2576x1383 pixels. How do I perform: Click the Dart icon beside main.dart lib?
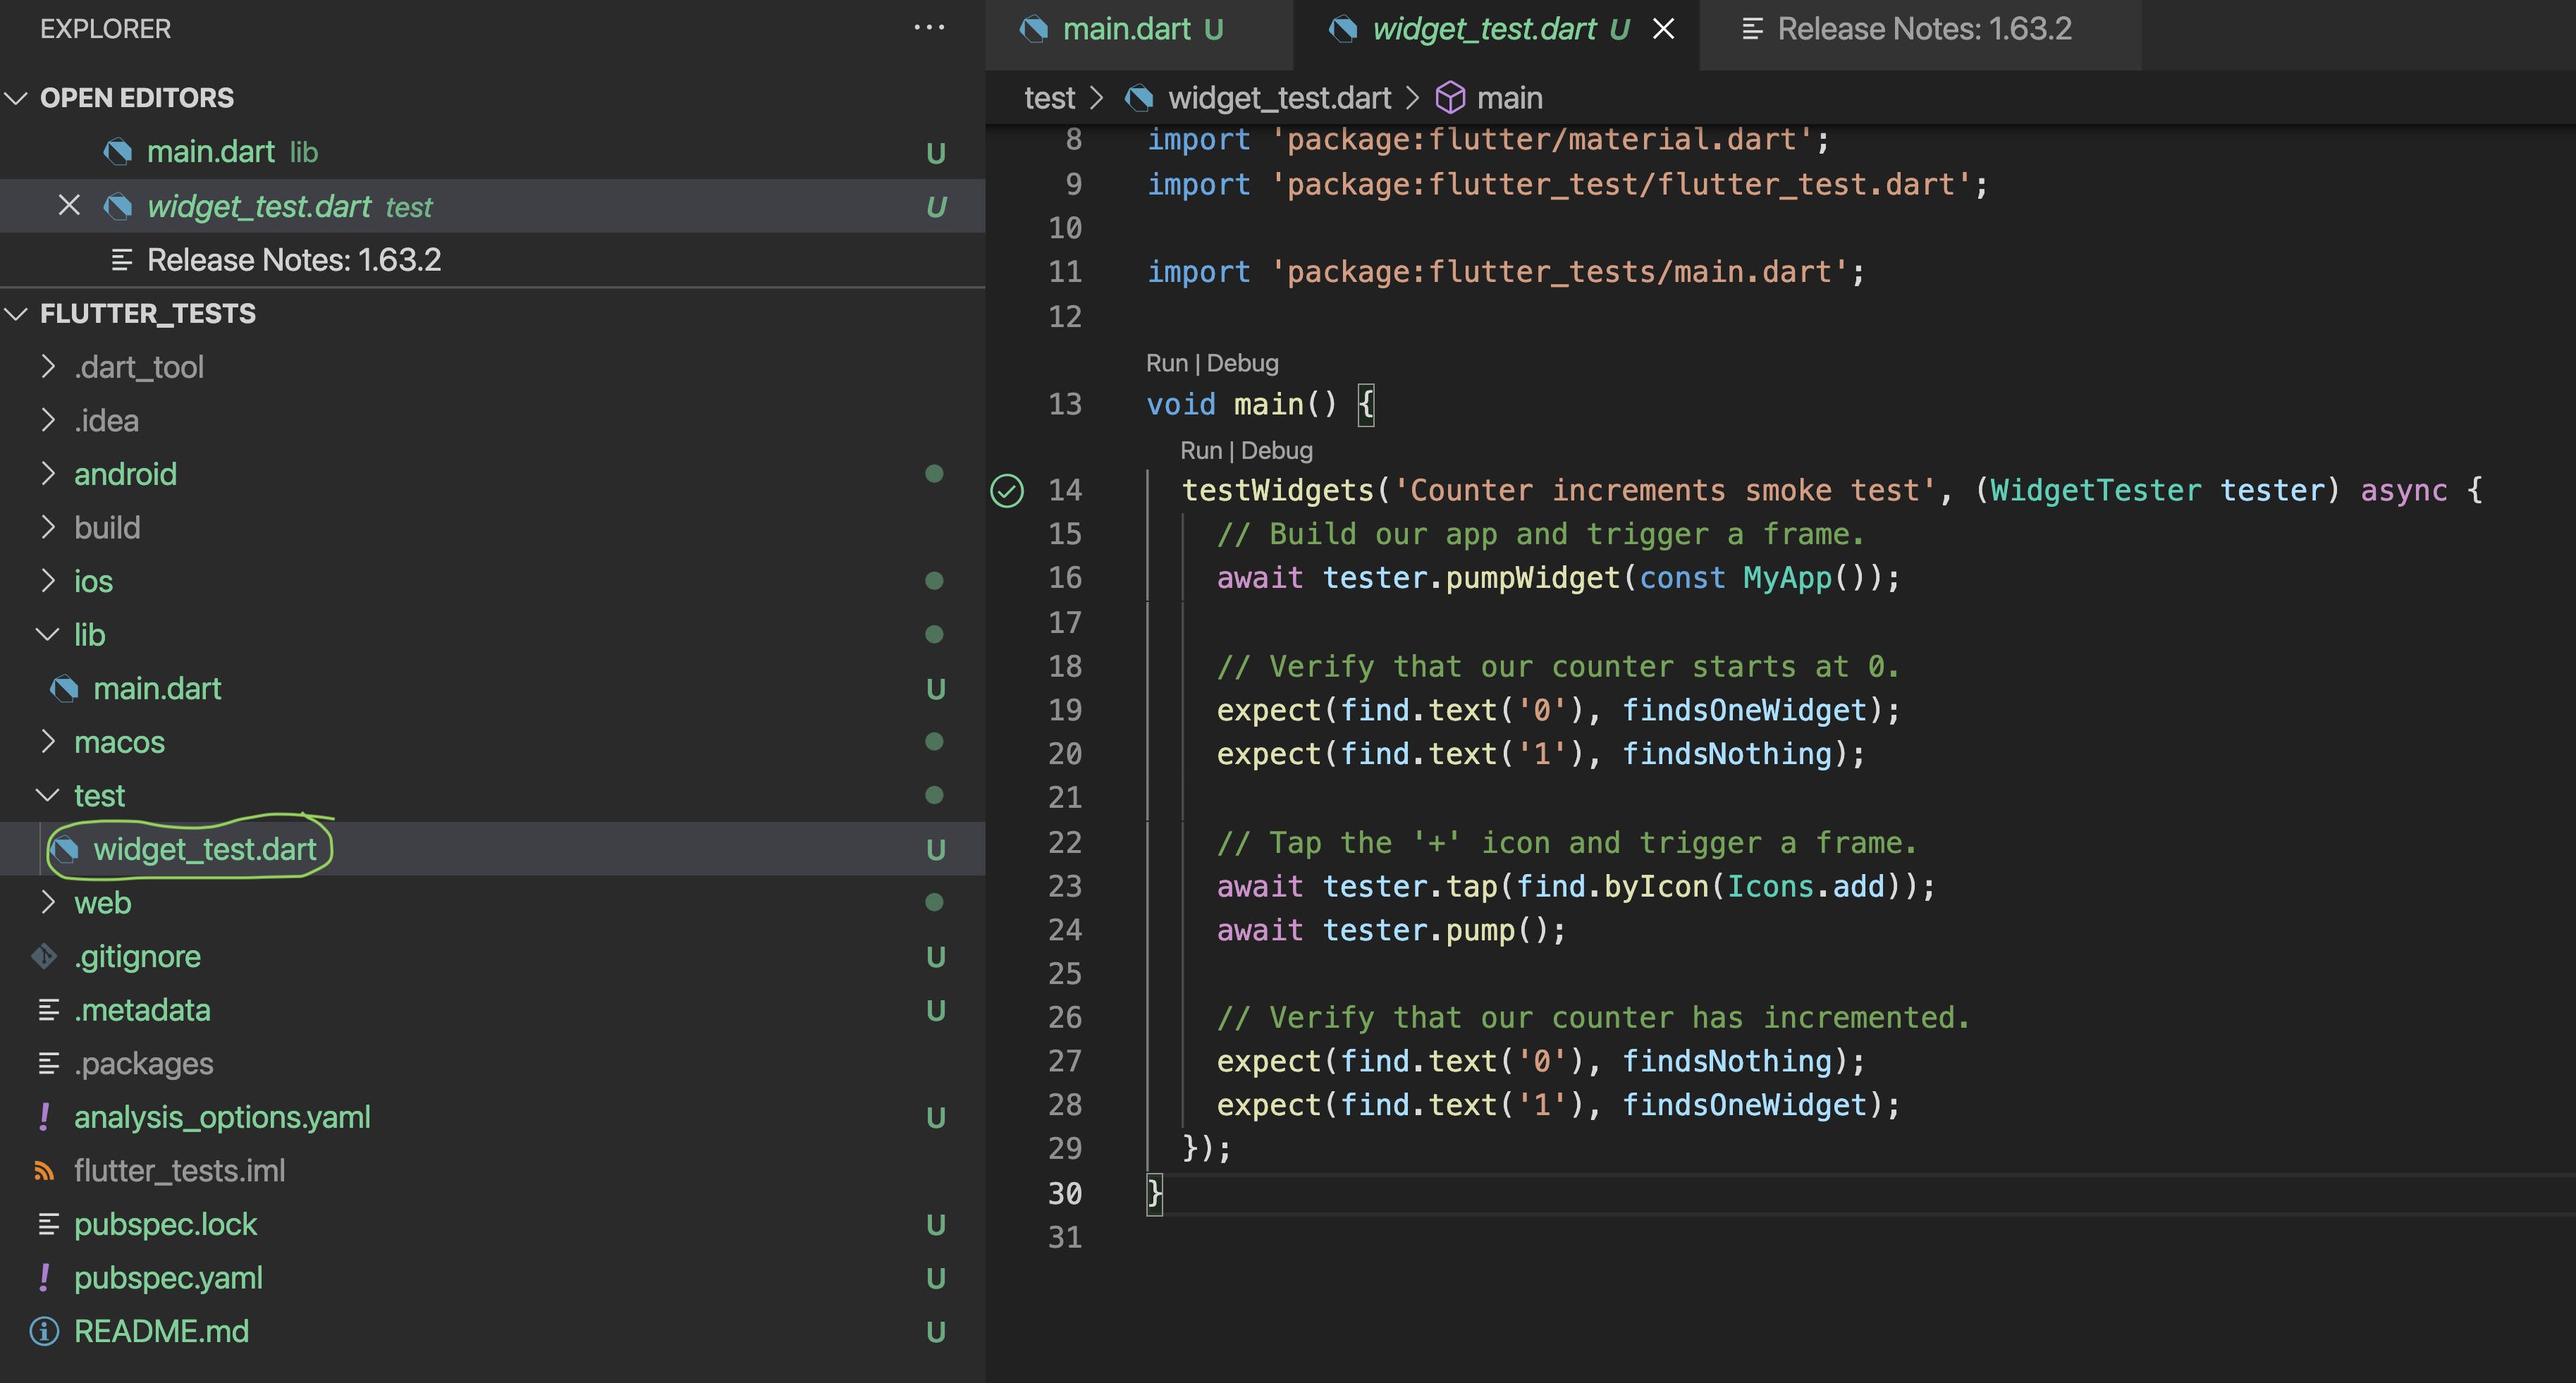pyautogui.click(x=117, y=152)
